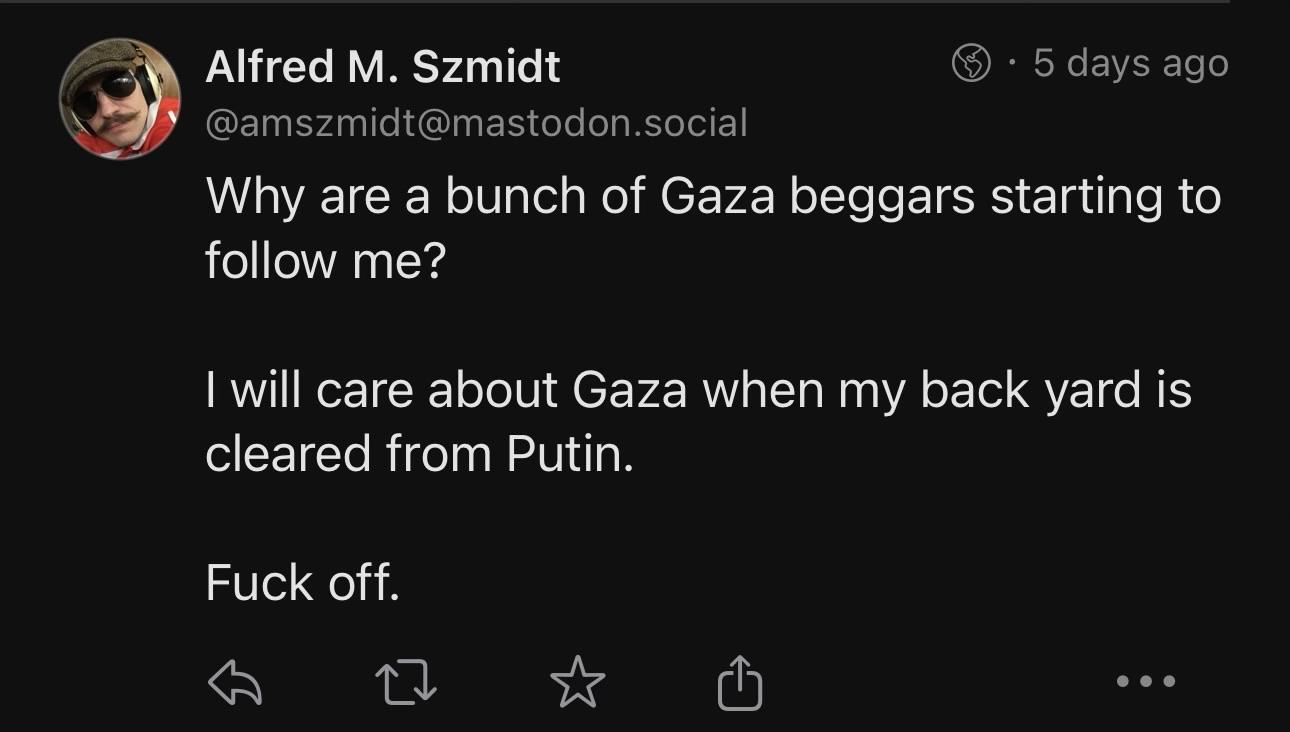Favorite the post with the star icon
The width and height of the screenshot is (1290, 732).
(577, 682)
